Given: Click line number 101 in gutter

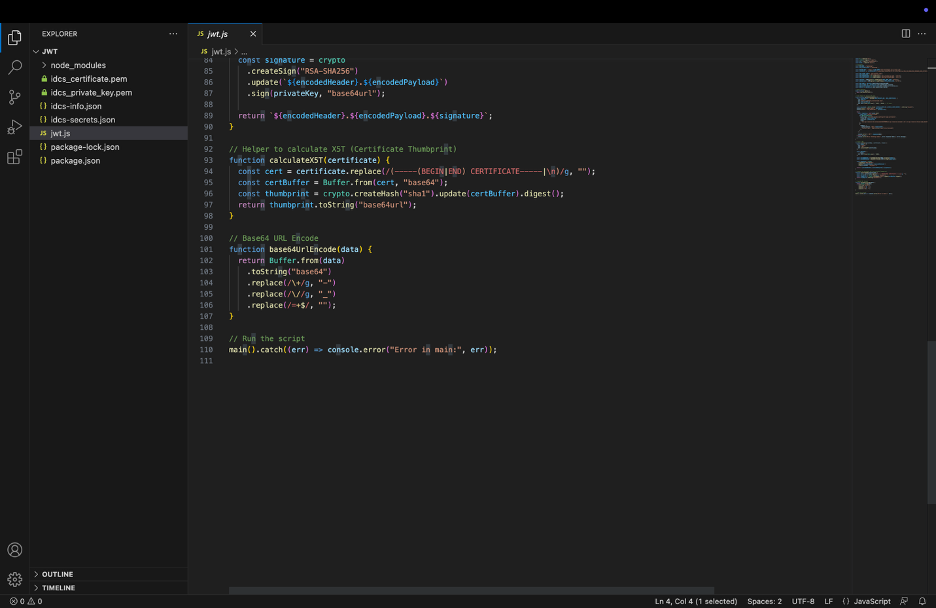Looking at the screenshot, I should click(x=206, y=249).
